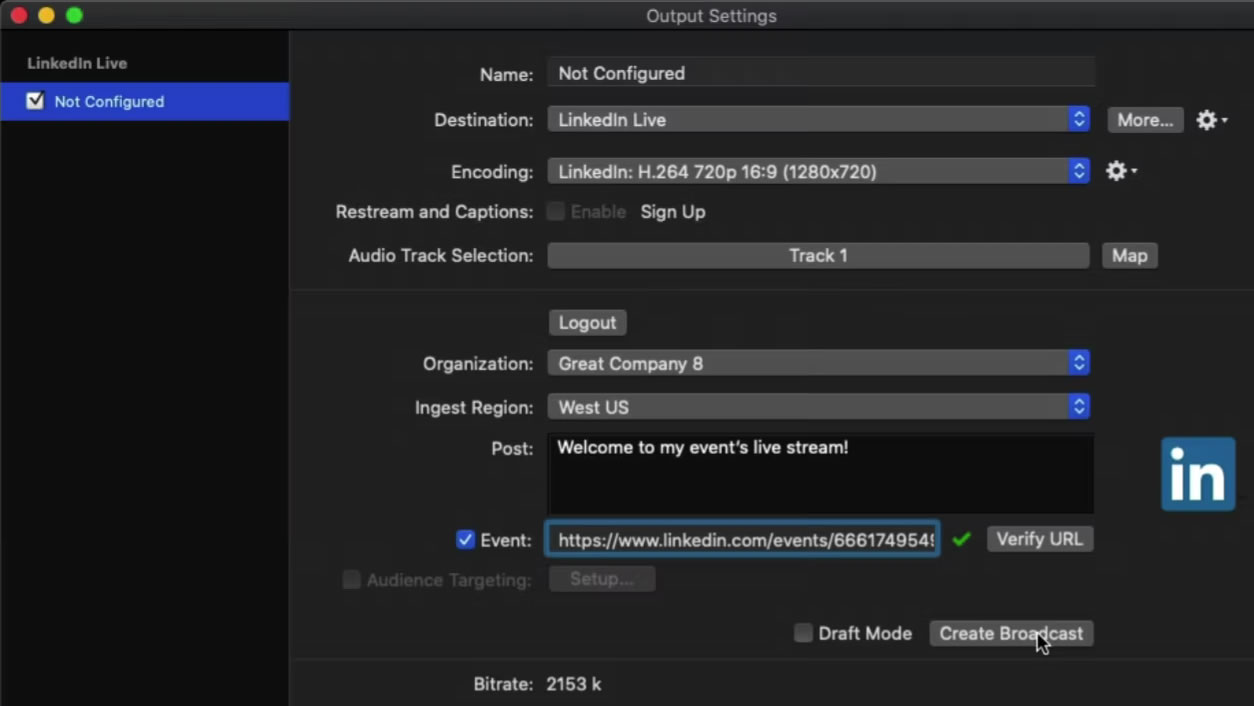Choose a different Organization from dropdown
Image resolution: width=1254 pixels, height=706 pixels.
[x=818, y=364]
